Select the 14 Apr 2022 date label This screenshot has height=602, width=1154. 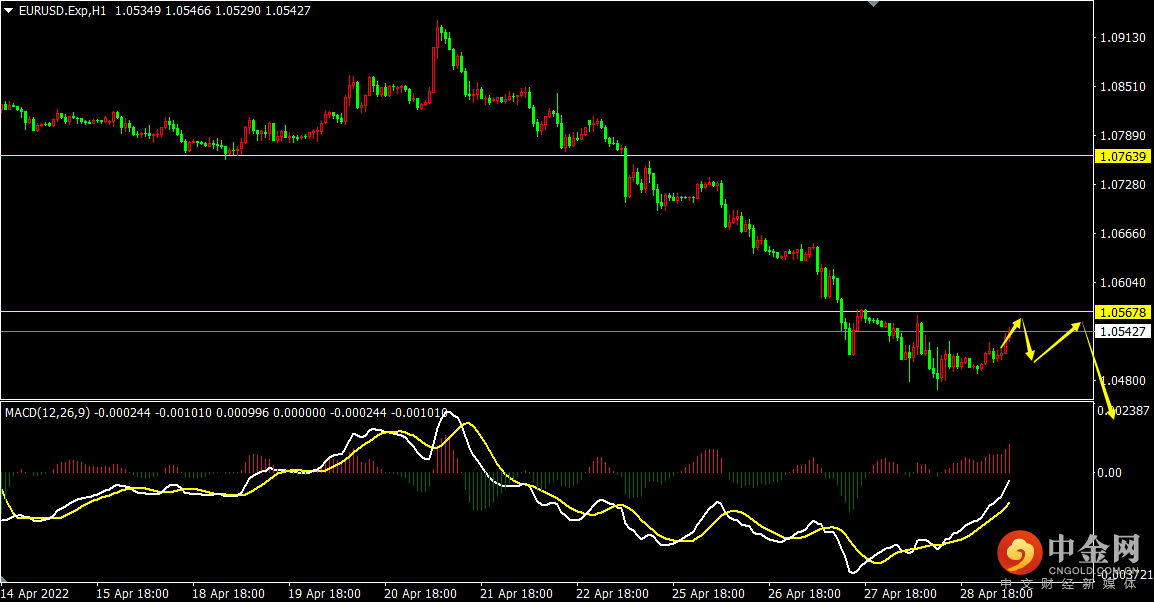click(35, 593)
